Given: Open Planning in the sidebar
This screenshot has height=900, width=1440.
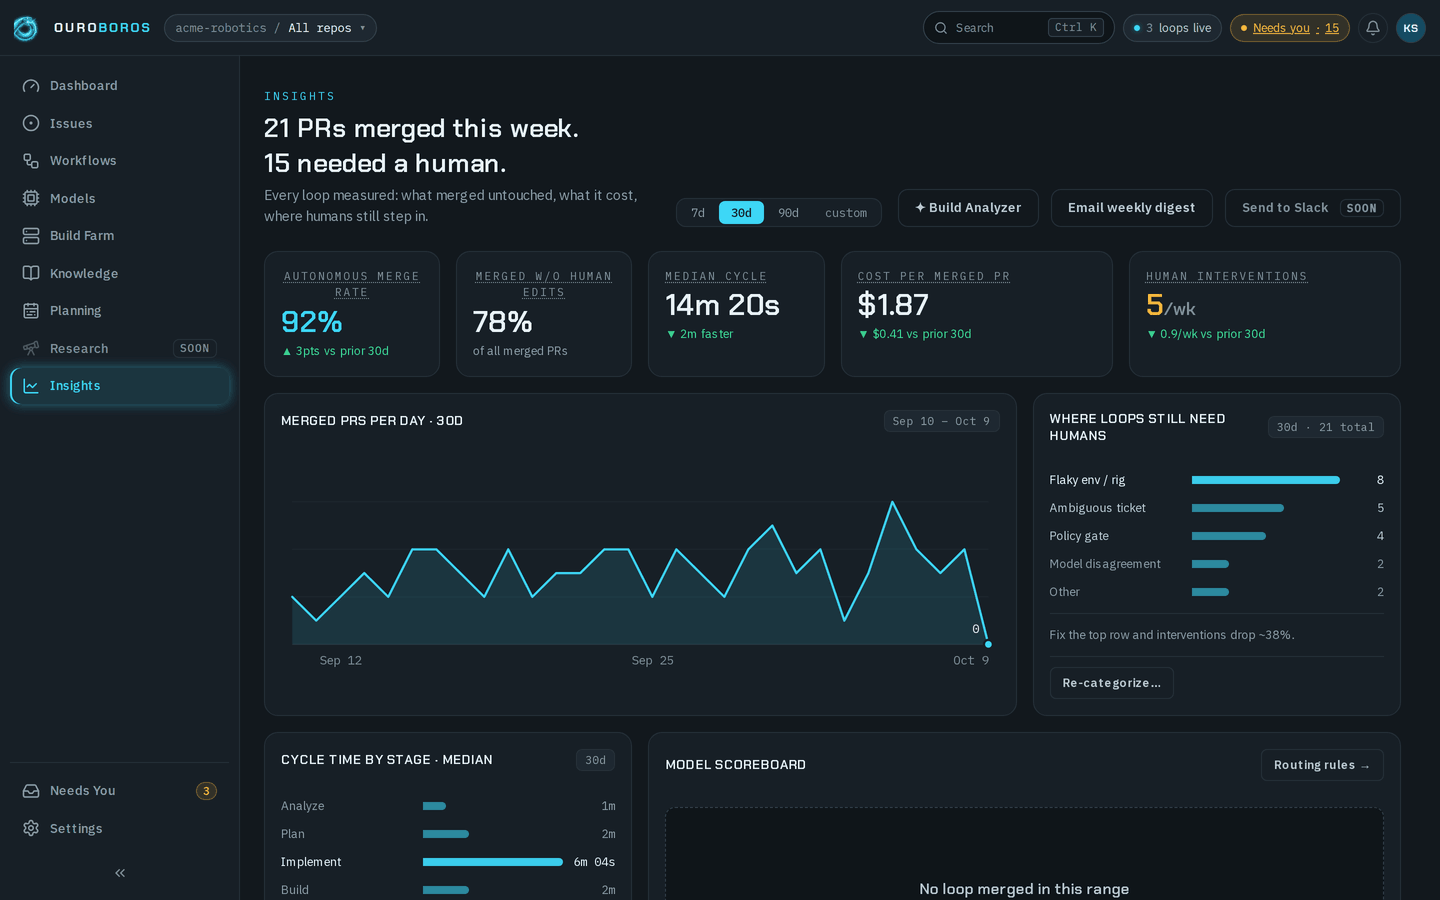Looking at the screenshot, I should (120, 311).
